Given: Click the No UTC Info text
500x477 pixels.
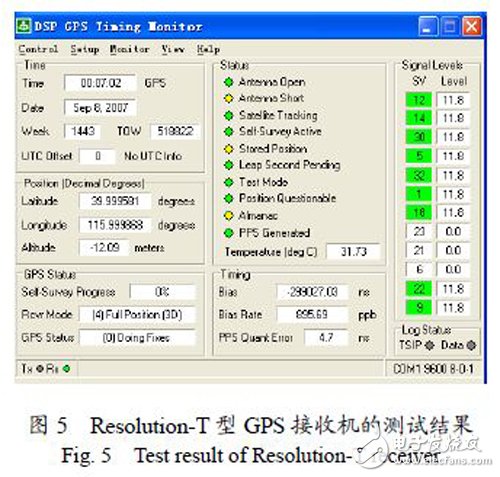Looking at the screenshot, I should pyautogui.click(x=153, y=156).
